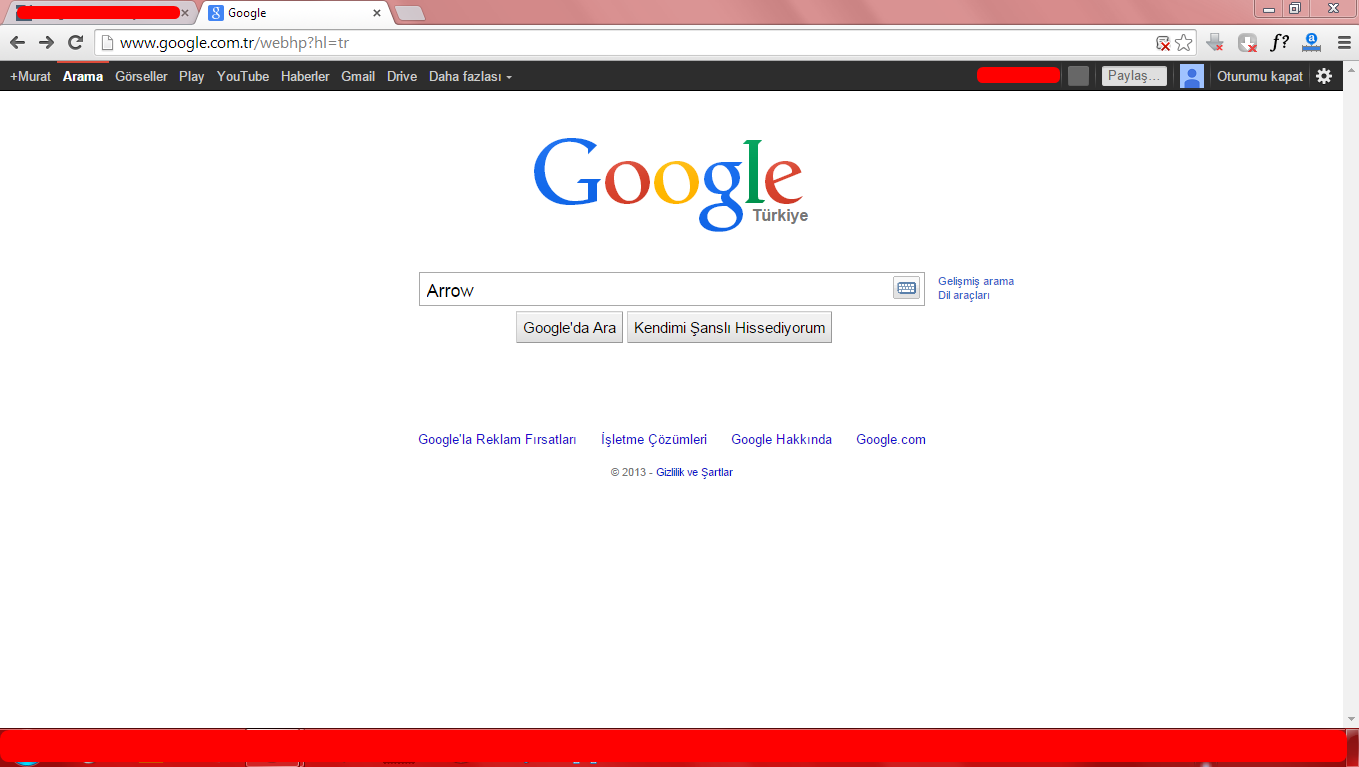This screenshot has height=767, width=1359.
Task: Open Google settings gear
Action: (x=1324, y=76)
